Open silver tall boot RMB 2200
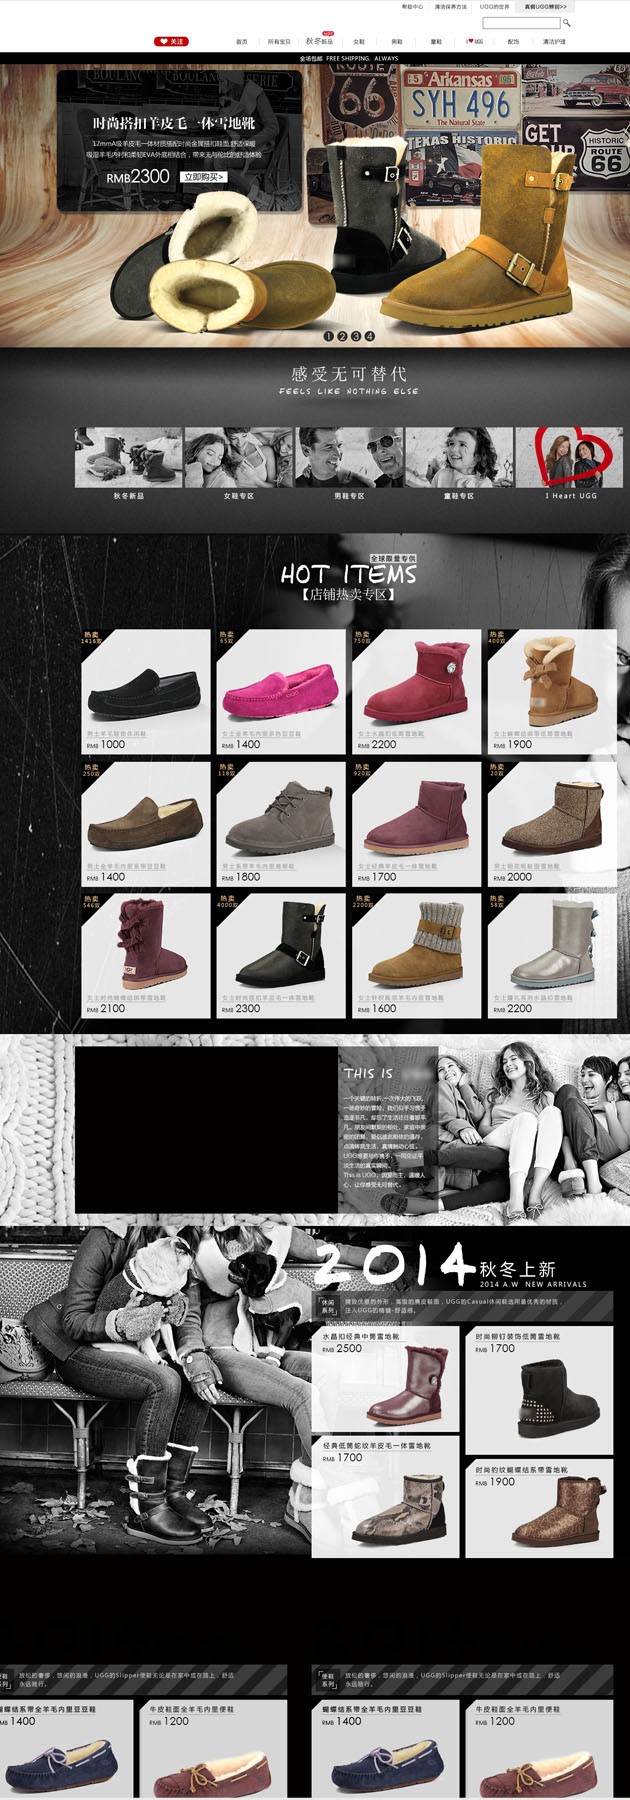Viewport: 630px width, 1800px height. tap(552, 956)
